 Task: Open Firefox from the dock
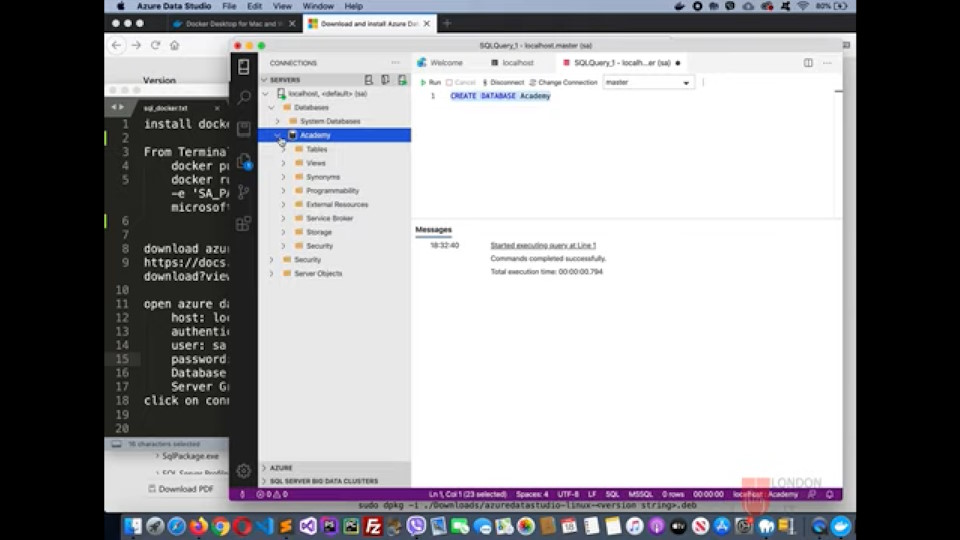[198, 526]
